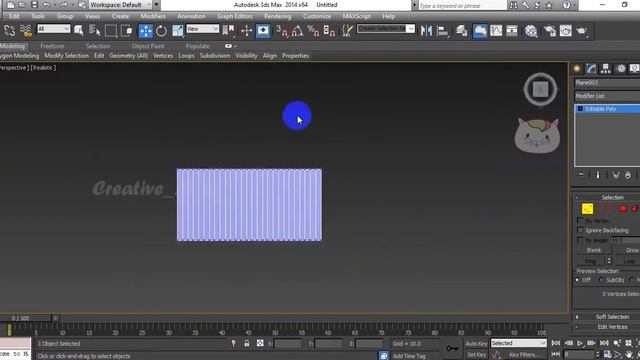Open the Schematic View icon

tap(512, 31)
